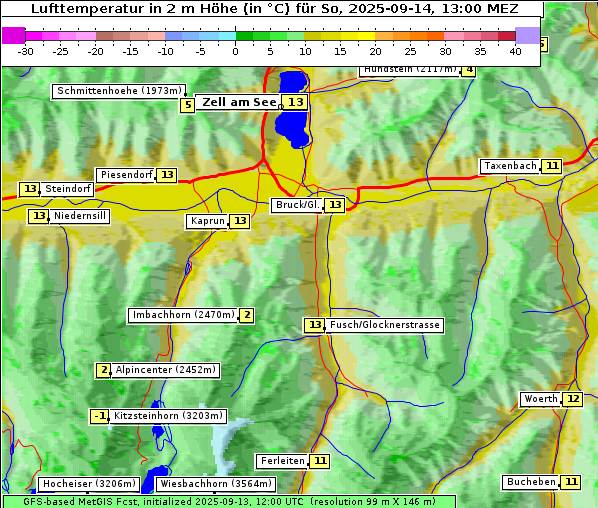Select the Wiesbachhorn (3564m) label
This screenshot has height=508, width=598.
pos(215,484)
